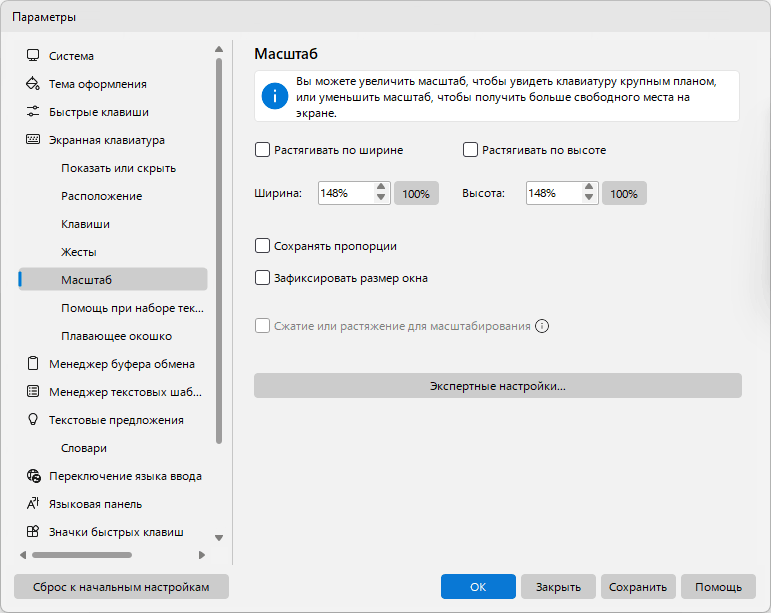Click the Значки быстрых клавиш icon

33,532
